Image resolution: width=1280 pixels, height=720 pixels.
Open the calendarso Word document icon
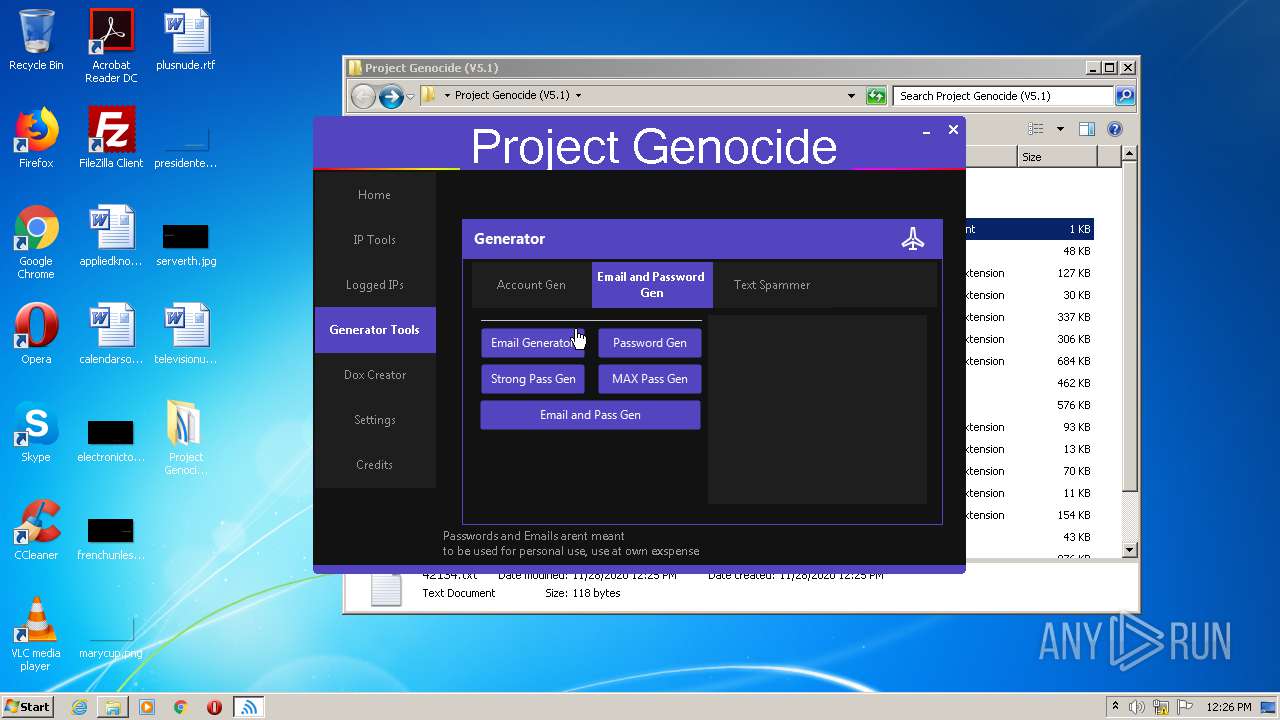111,334
